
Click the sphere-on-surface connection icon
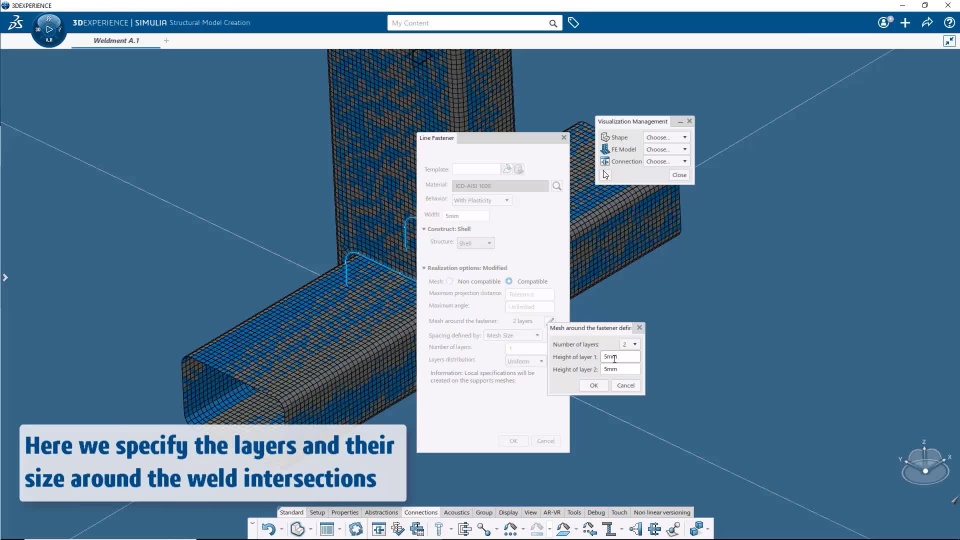pyautogui.click(x=672, y=529)
